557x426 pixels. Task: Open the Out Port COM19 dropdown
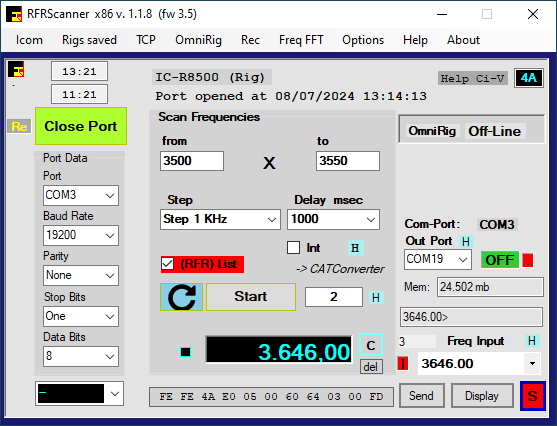(x=463, y=260)
